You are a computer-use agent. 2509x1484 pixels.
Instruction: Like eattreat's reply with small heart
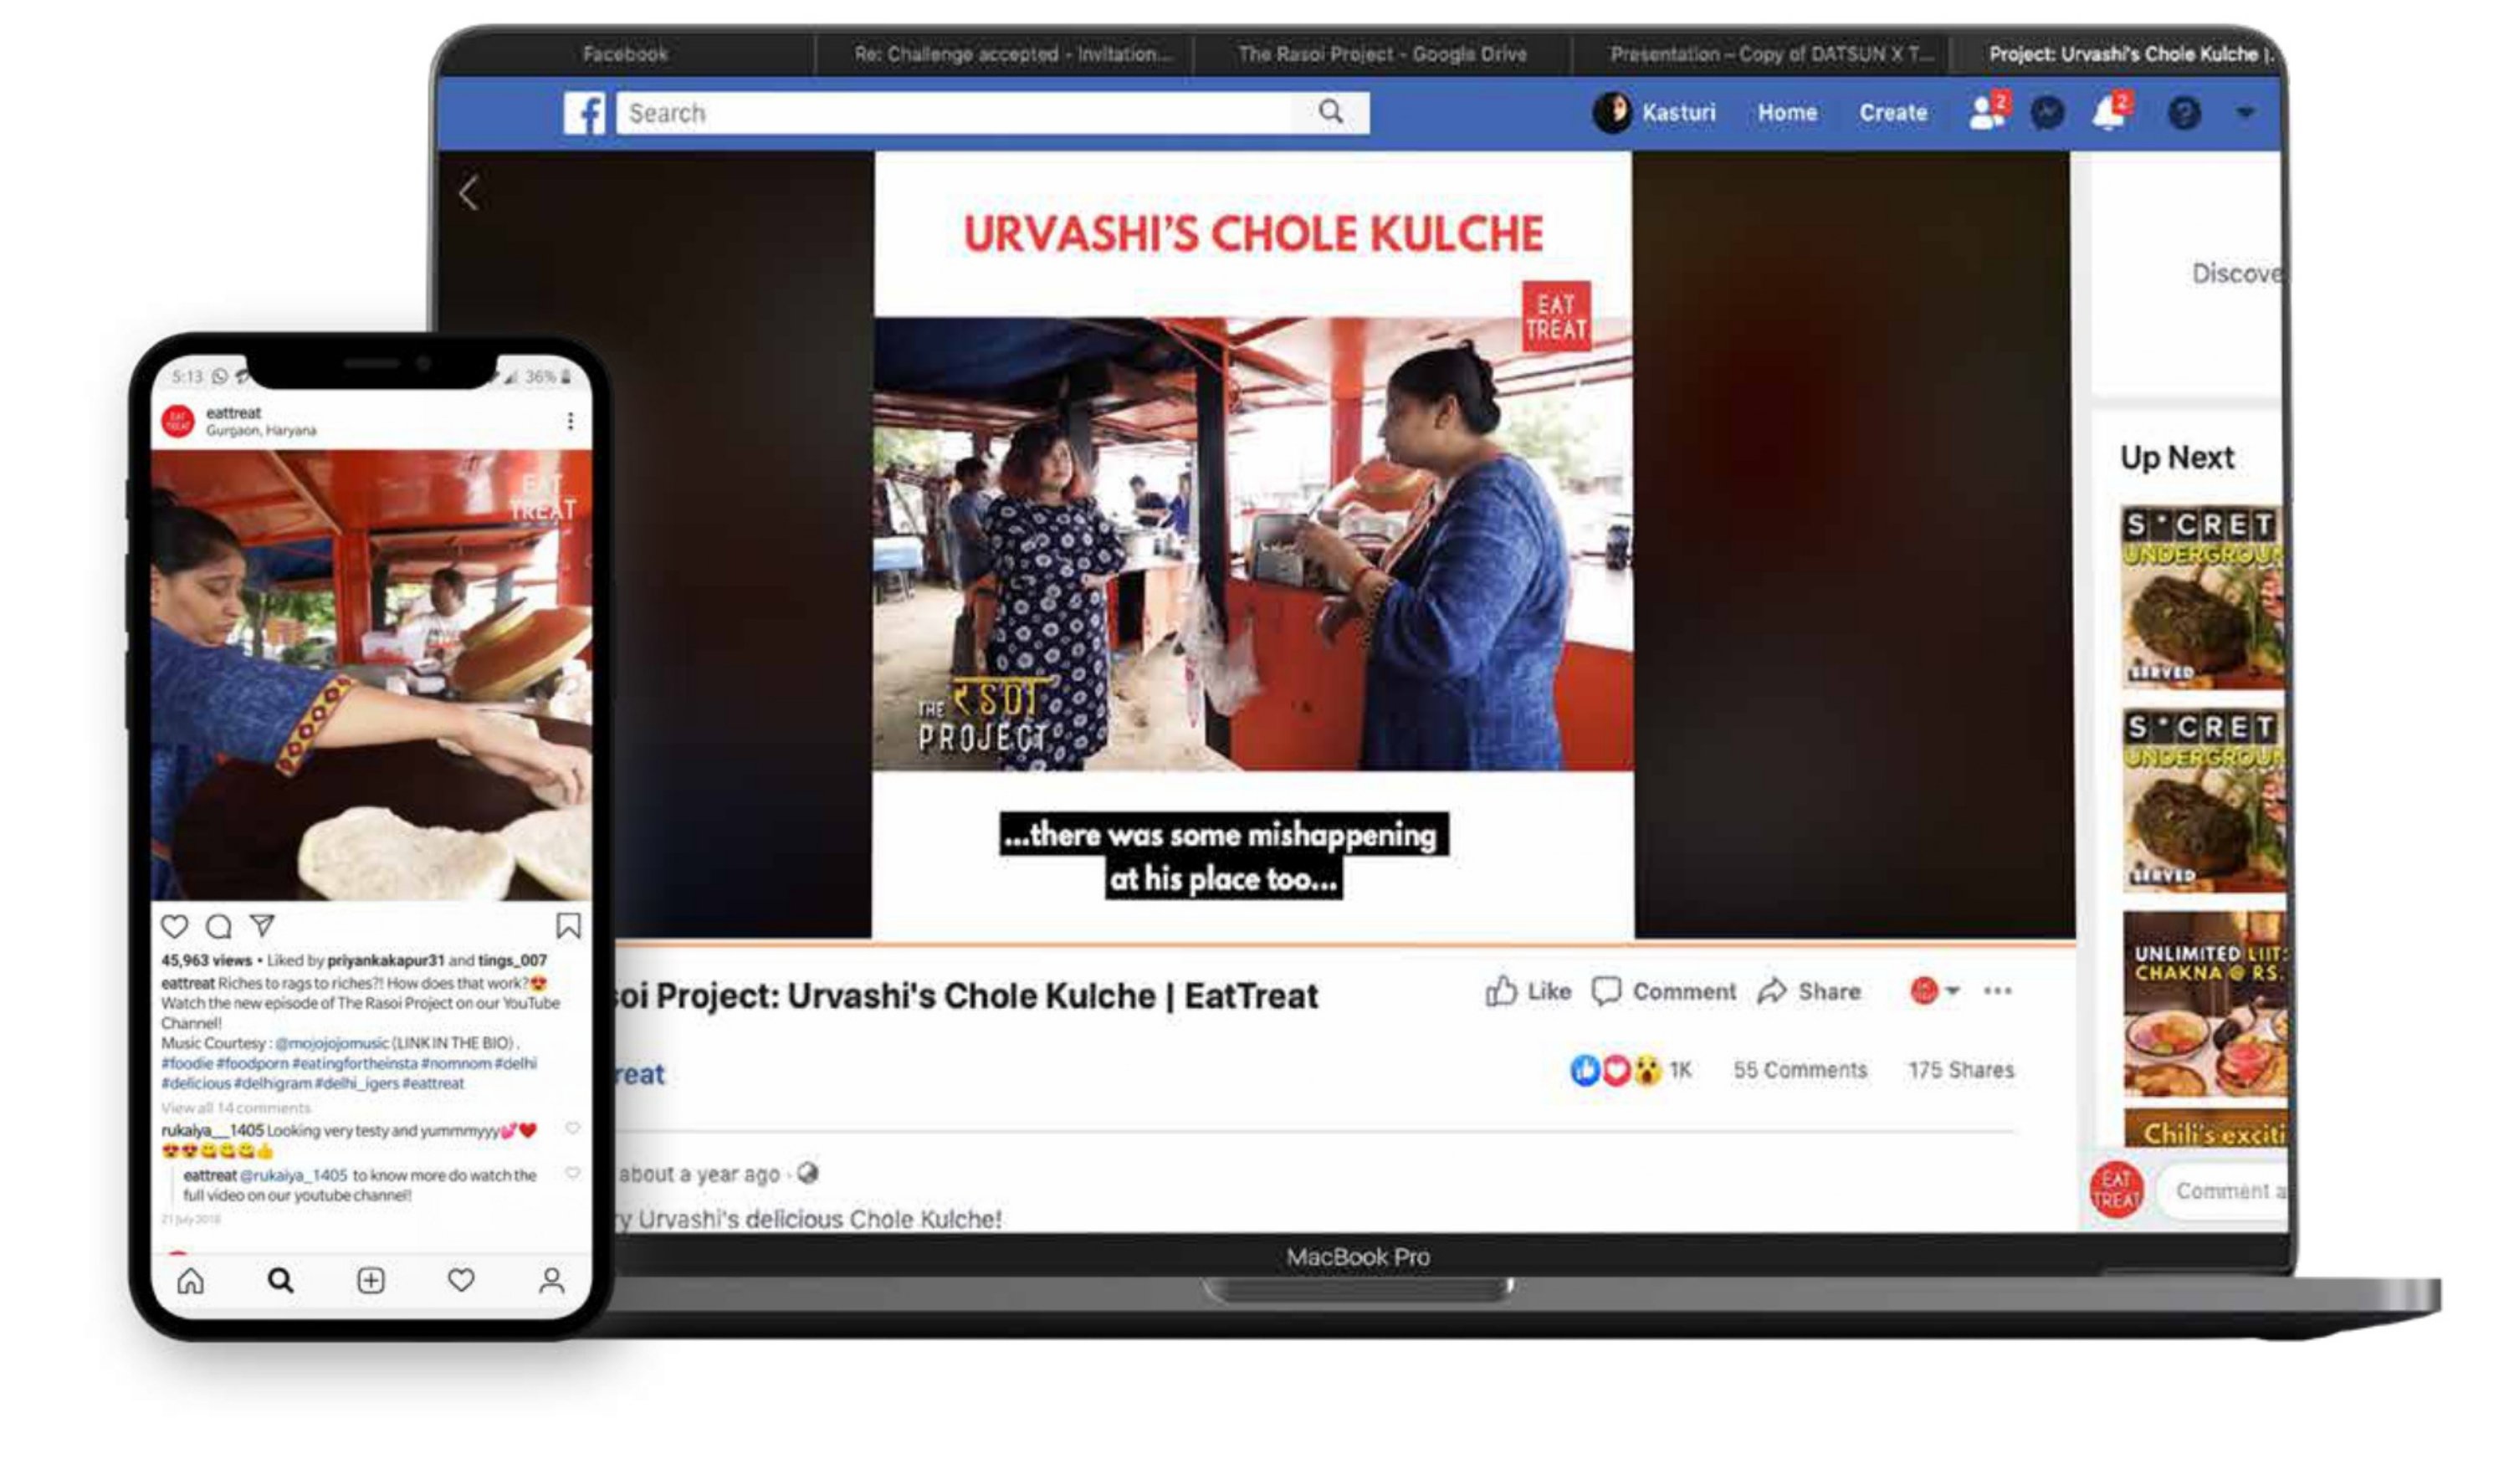(572, 1173)
